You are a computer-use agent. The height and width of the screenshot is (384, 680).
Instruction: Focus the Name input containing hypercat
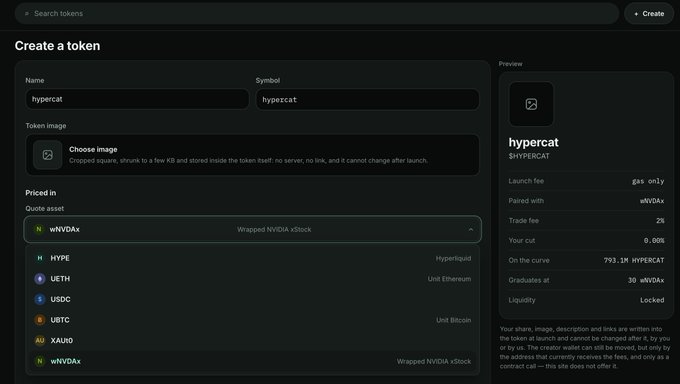click(137, 99)
